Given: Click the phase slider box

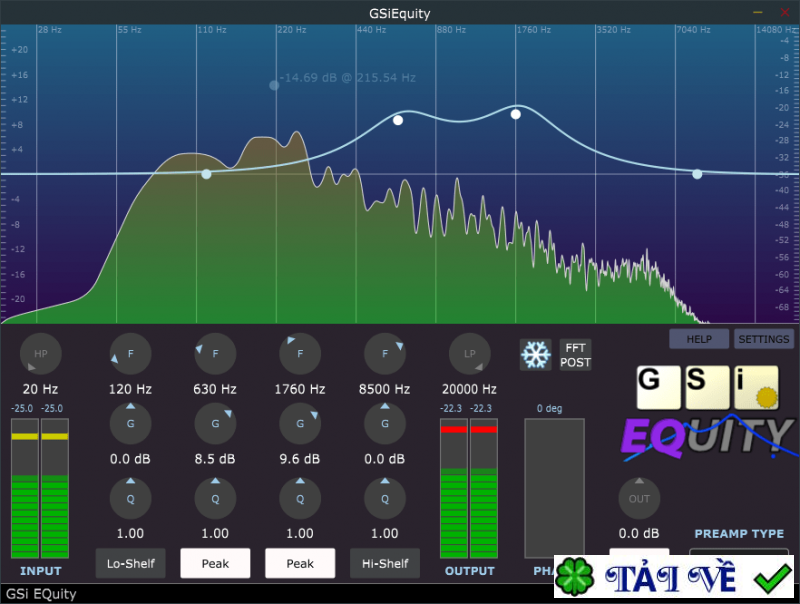Looking at the screenshot, I should [x=554, y=487].
